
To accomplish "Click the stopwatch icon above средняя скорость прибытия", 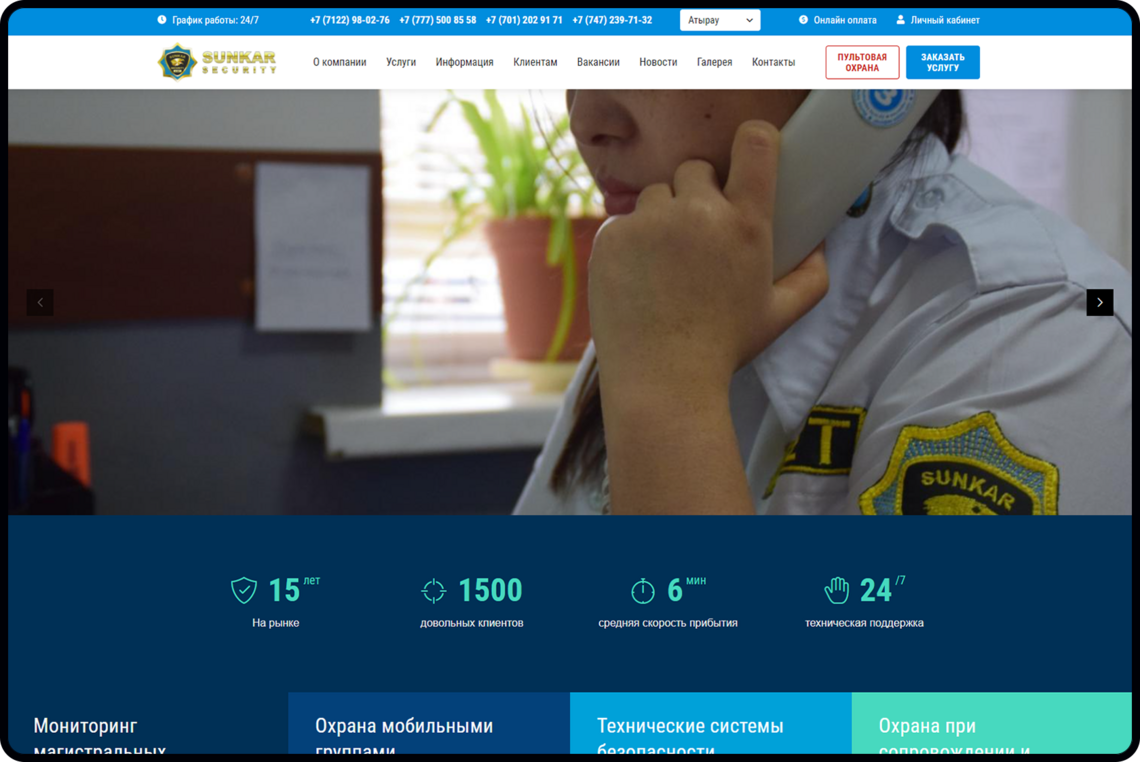I will 641,589.
